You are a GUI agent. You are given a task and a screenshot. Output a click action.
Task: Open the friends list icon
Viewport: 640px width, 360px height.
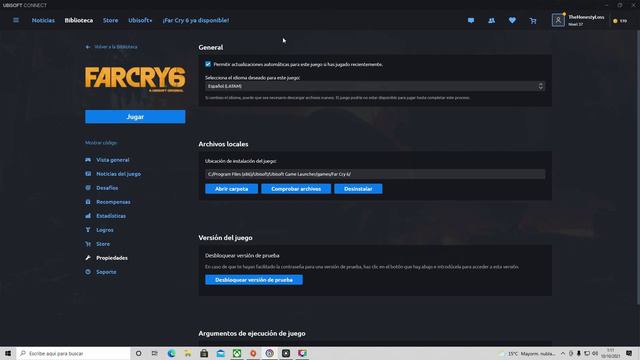point(491,20)
